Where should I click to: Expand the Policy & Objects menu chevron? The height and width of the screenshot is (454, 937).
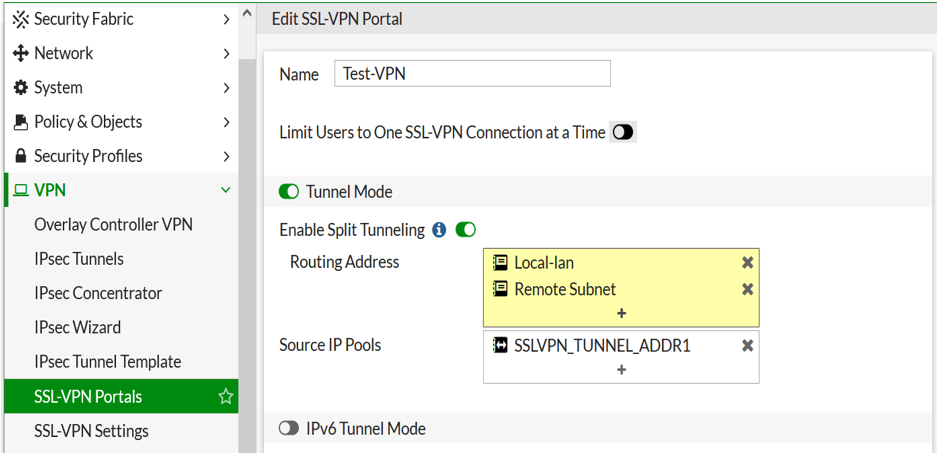[226, 122]
